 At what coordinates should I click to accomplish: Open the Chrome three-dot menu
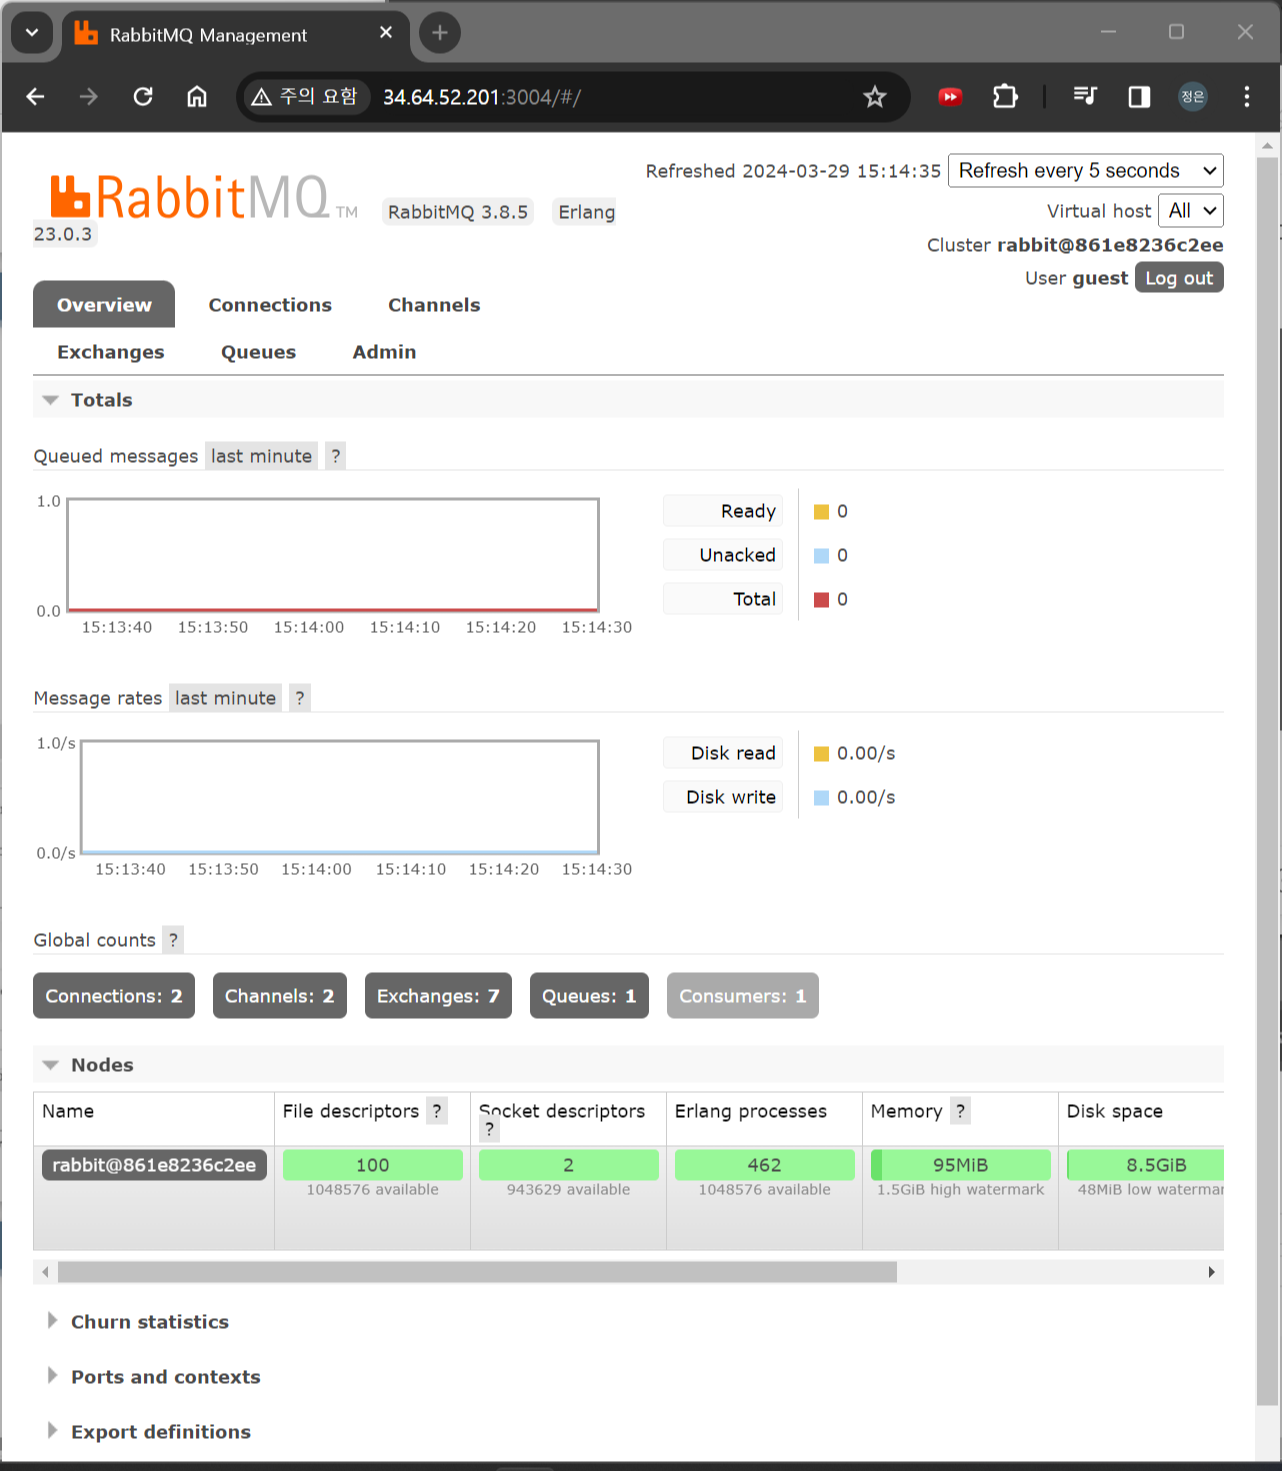point(1246,97)
